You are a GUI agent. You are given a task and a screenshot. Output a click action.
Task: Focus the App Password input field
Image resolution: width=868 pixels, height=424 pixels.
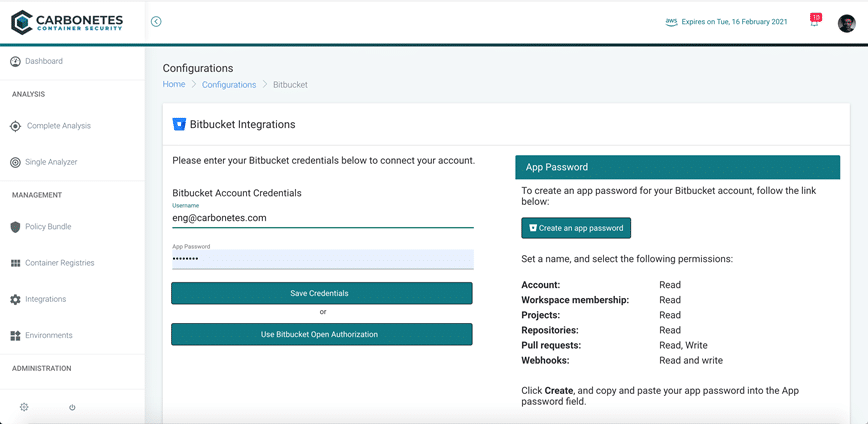pos(323,259)
